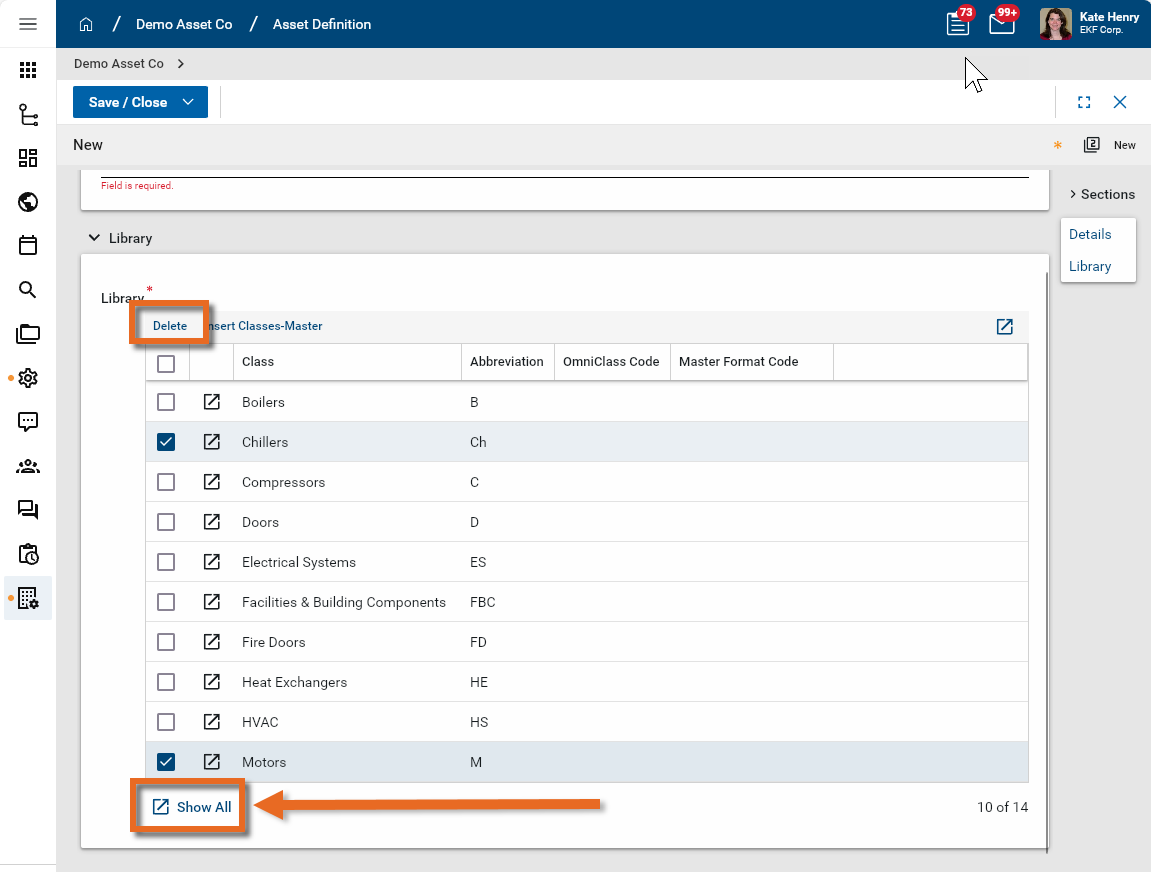Toggle the select-all header checkbox
Viewport: 1151px width, 872px height.
(166, 363)
